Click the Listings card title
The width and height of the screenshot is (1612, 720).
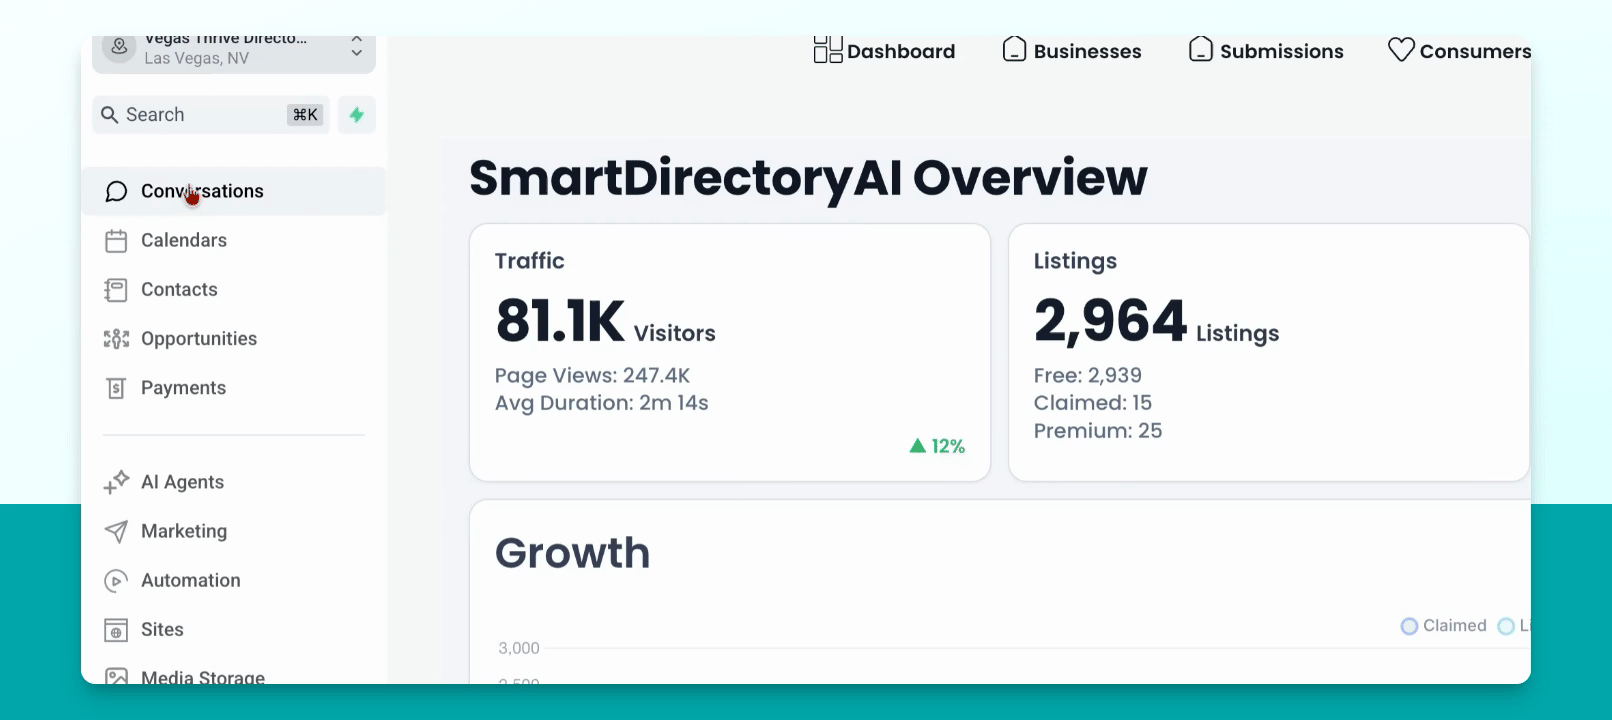(x=1075, y=262)
